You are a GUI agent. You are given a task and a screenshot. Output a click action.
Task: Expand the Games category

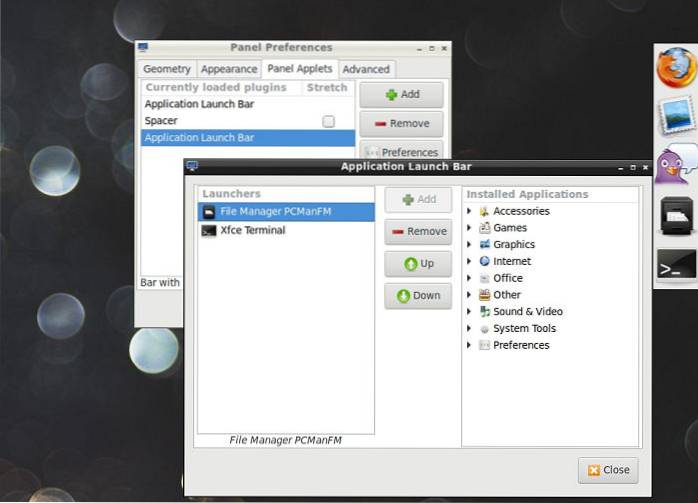coord(470,228)
